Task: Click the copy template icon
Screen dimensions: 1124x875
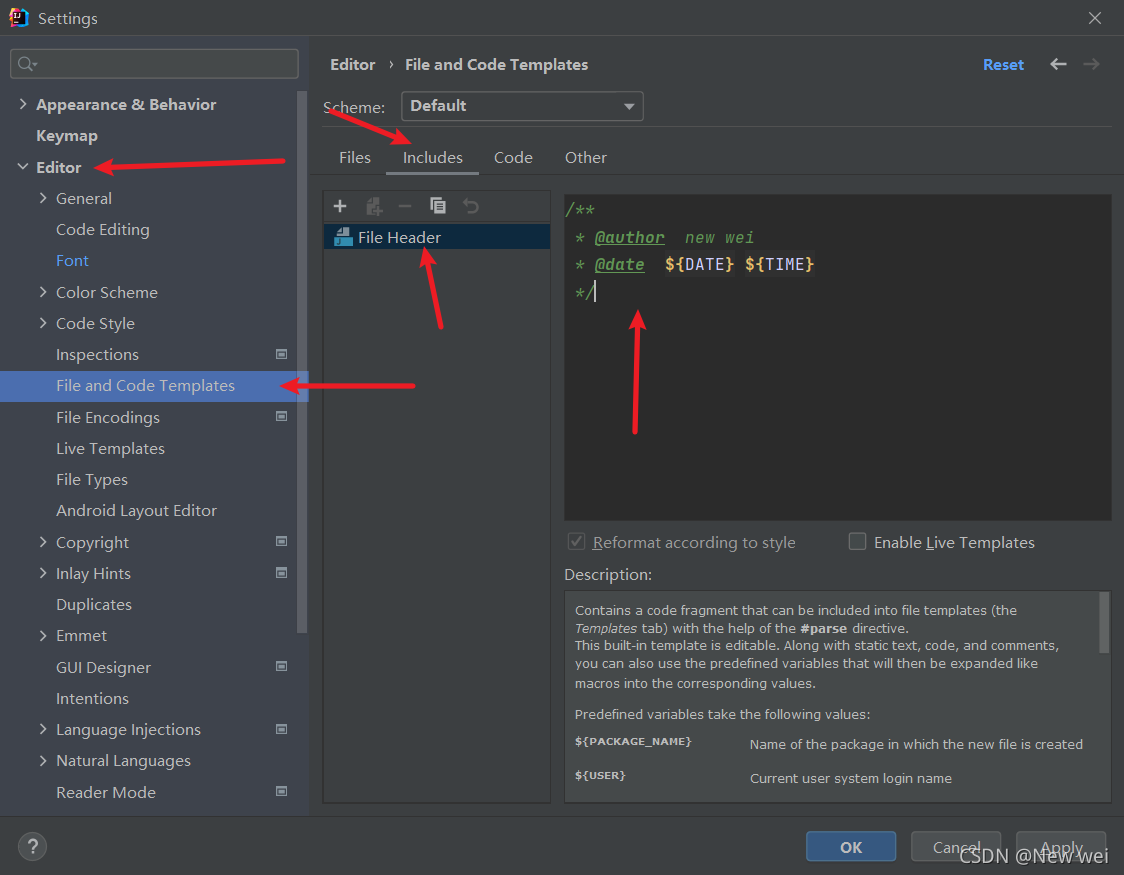Action: 438,206
